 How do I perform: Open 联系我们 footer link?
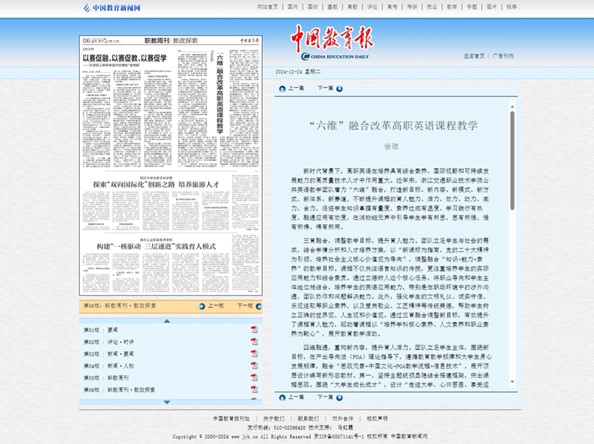tap(308, 419)
